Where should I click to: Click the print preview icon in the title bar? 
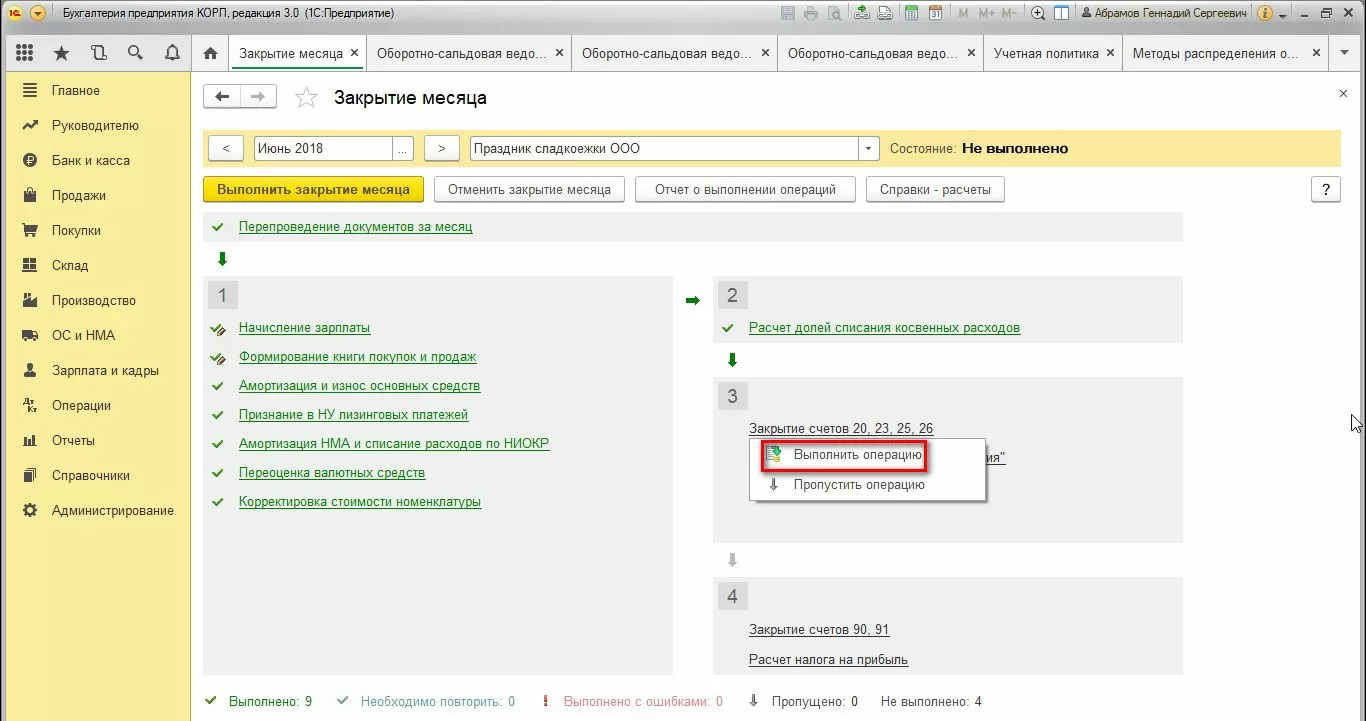click(833, 14)
